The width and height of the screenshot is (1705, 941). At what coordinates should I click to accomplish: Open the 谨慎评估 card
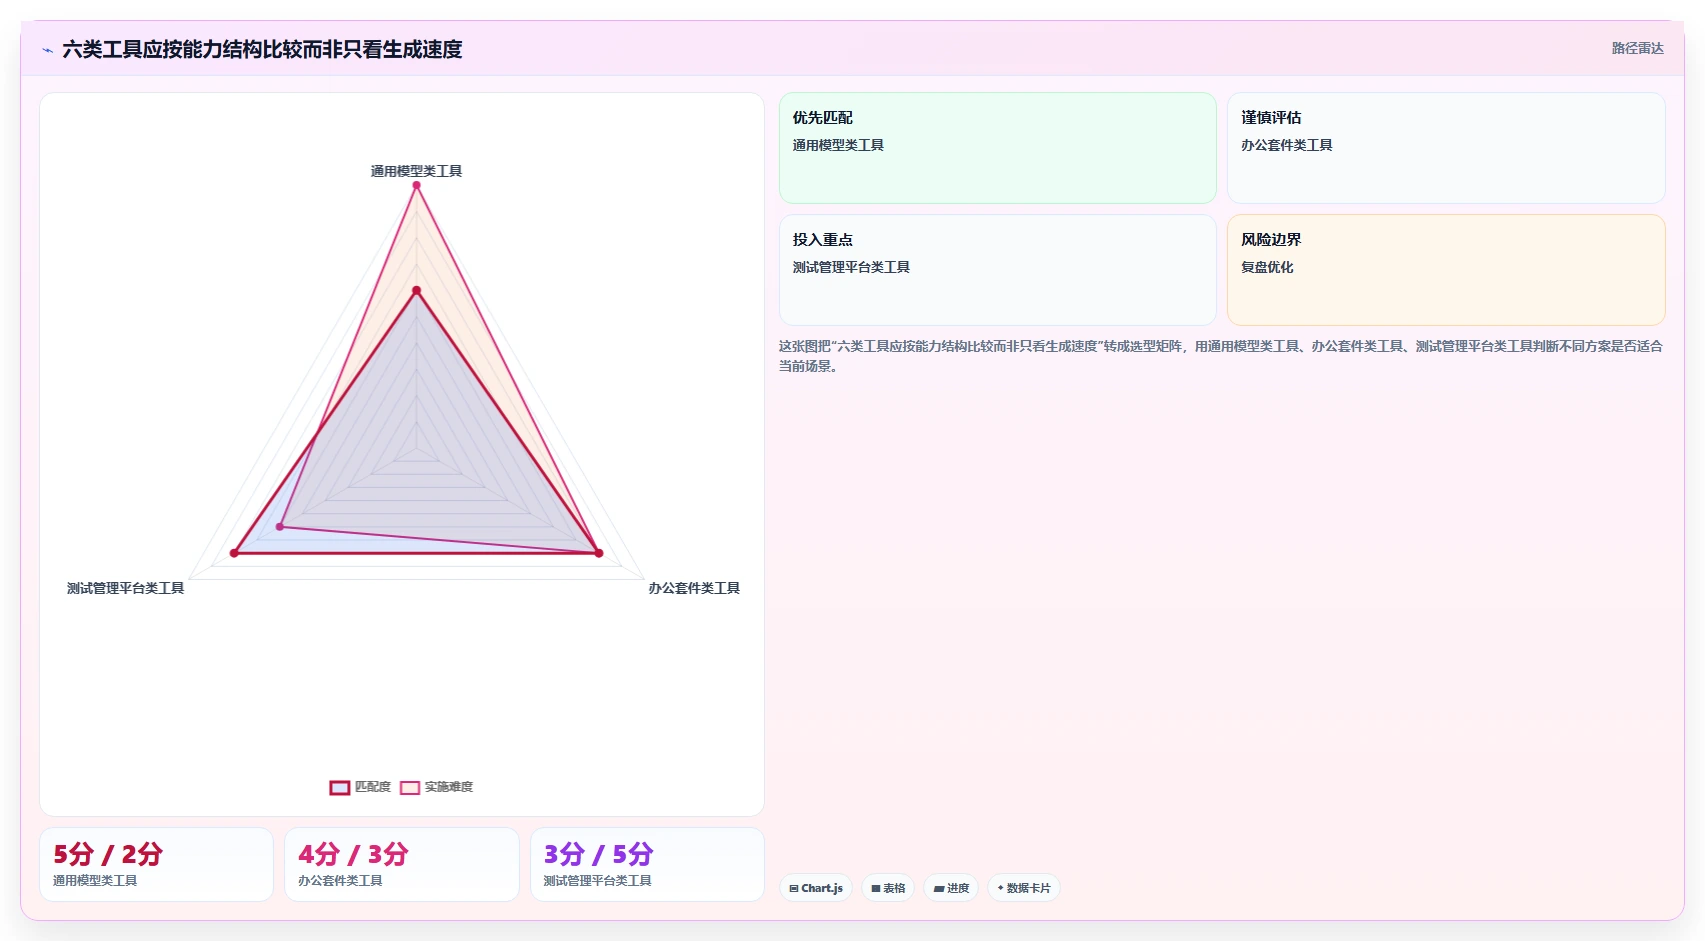coord(1446,148)
